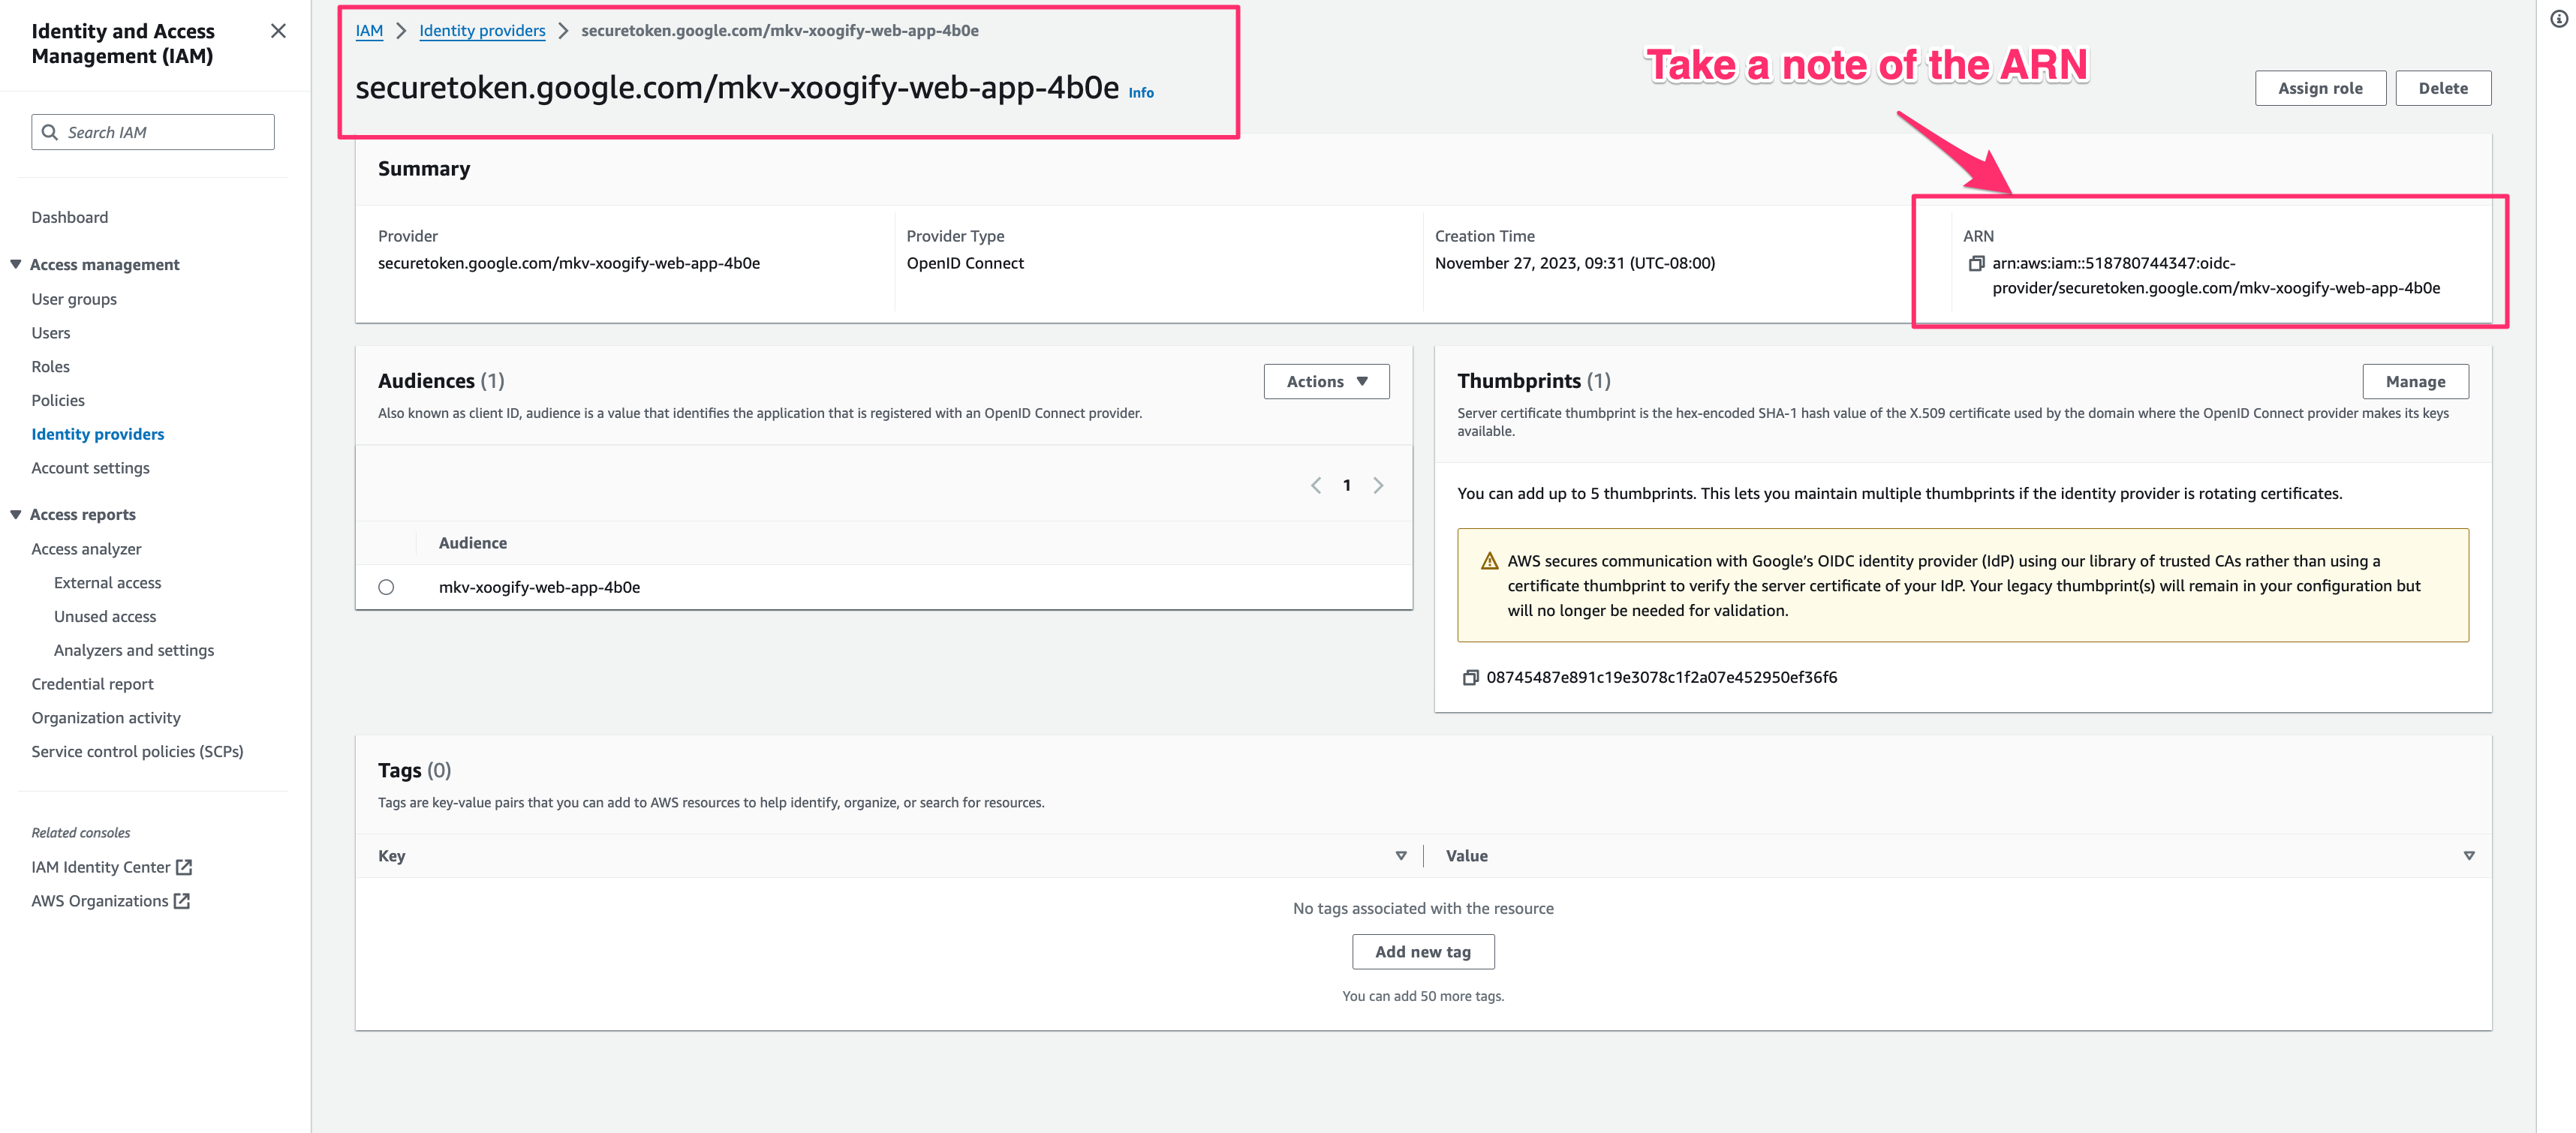Viewport: 2576px width, 1133px height.
Task: Copy the ARN using copy icon
Action: (1976, 264)
